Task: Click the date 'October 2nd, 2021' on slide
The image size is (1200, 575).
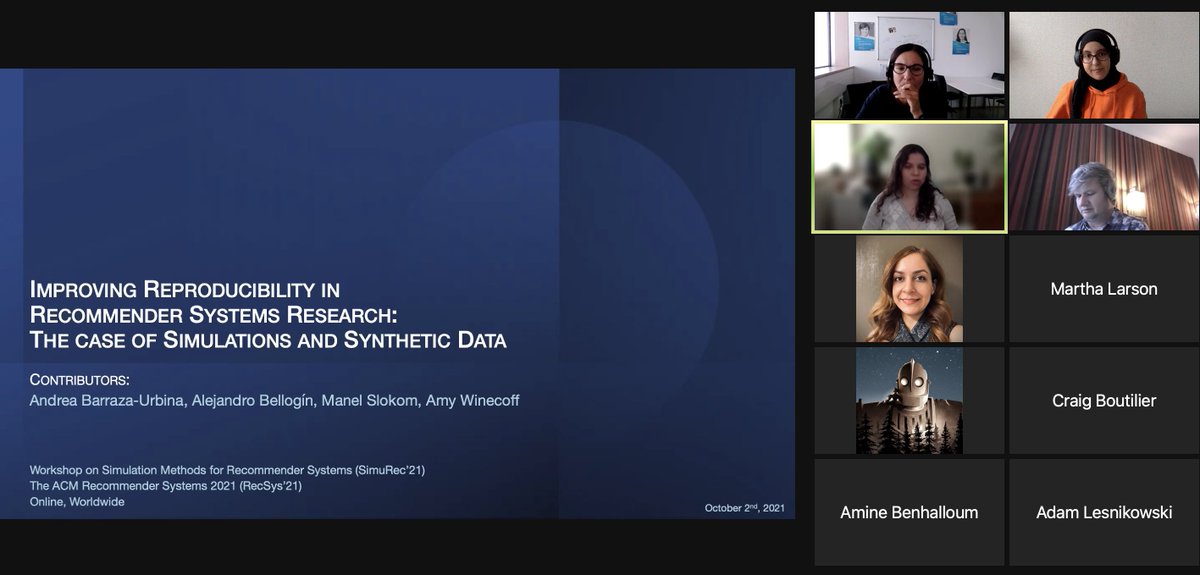Action: (744, 508)
